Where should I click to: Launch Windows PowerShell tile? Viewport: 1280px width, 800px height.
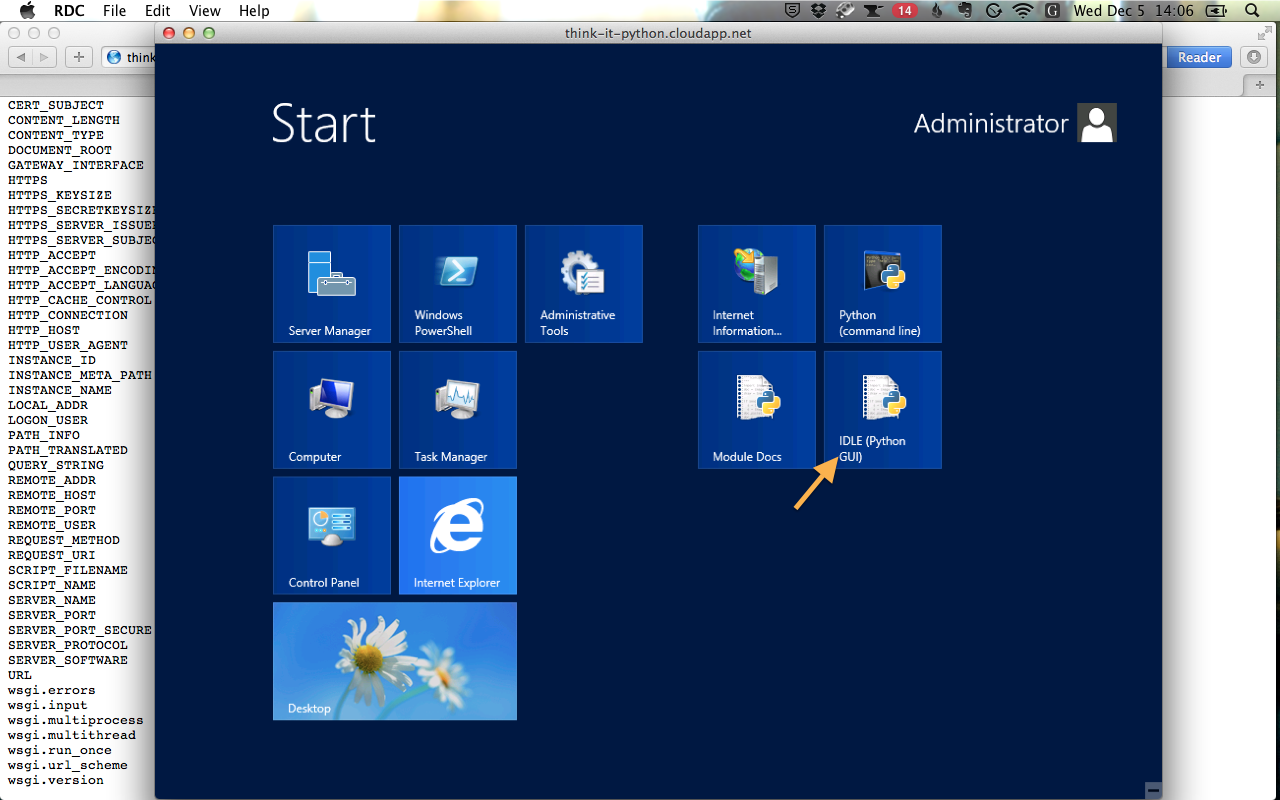coord(458,284)
